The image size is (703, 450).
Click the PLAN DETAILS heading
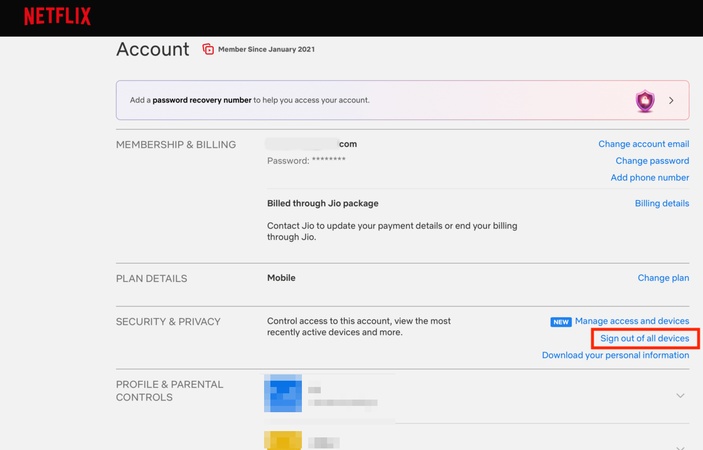[152, 278]
